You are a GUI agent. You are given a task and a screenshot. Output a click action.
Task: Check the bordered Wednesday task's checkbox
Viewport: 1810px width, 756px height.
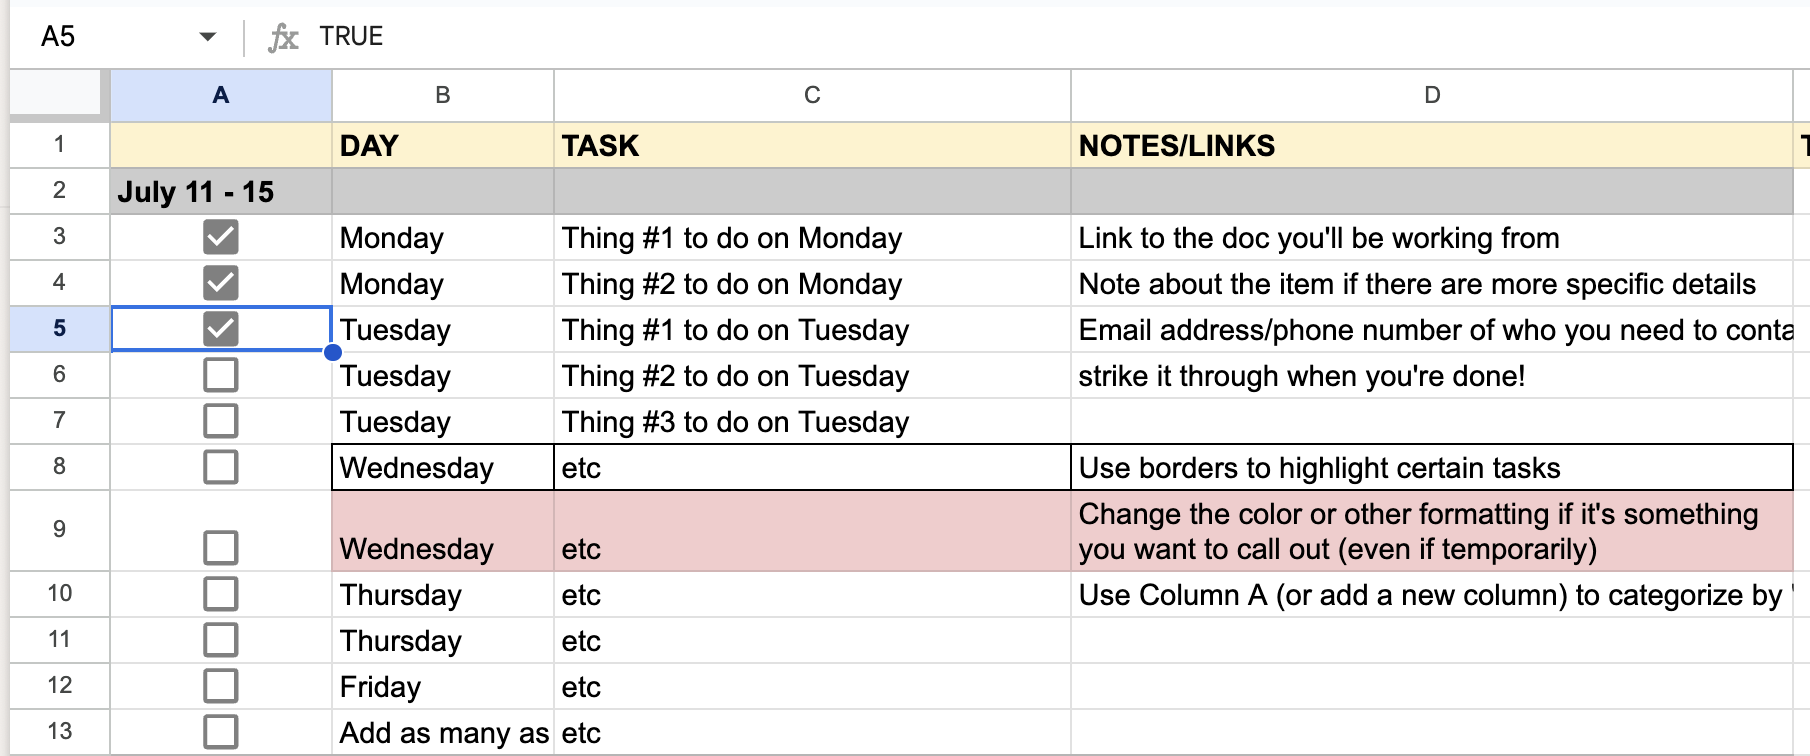tap(219, 466)
